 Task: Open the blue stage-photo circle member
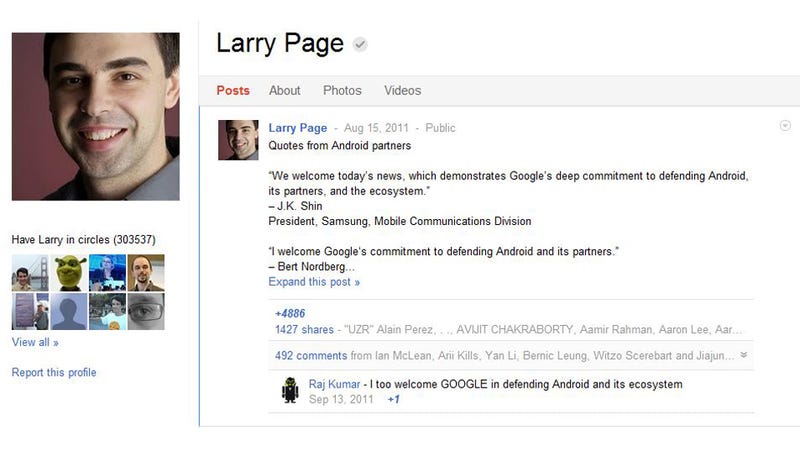click(x=108, y=273)
